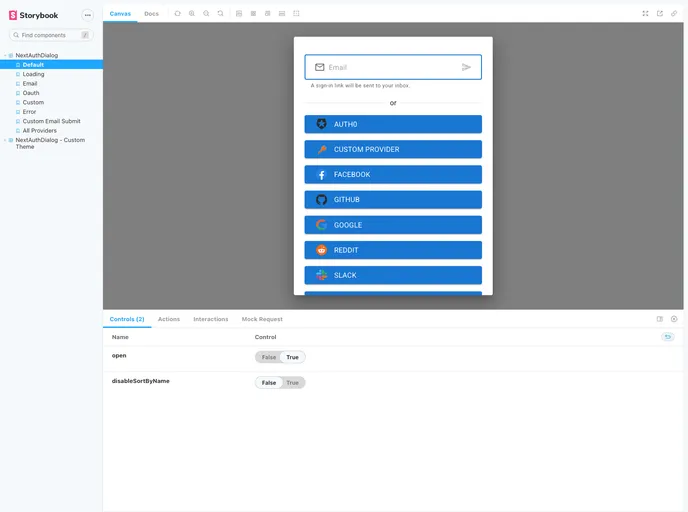Click the Remount component toolbar icon

pos(178,14)
